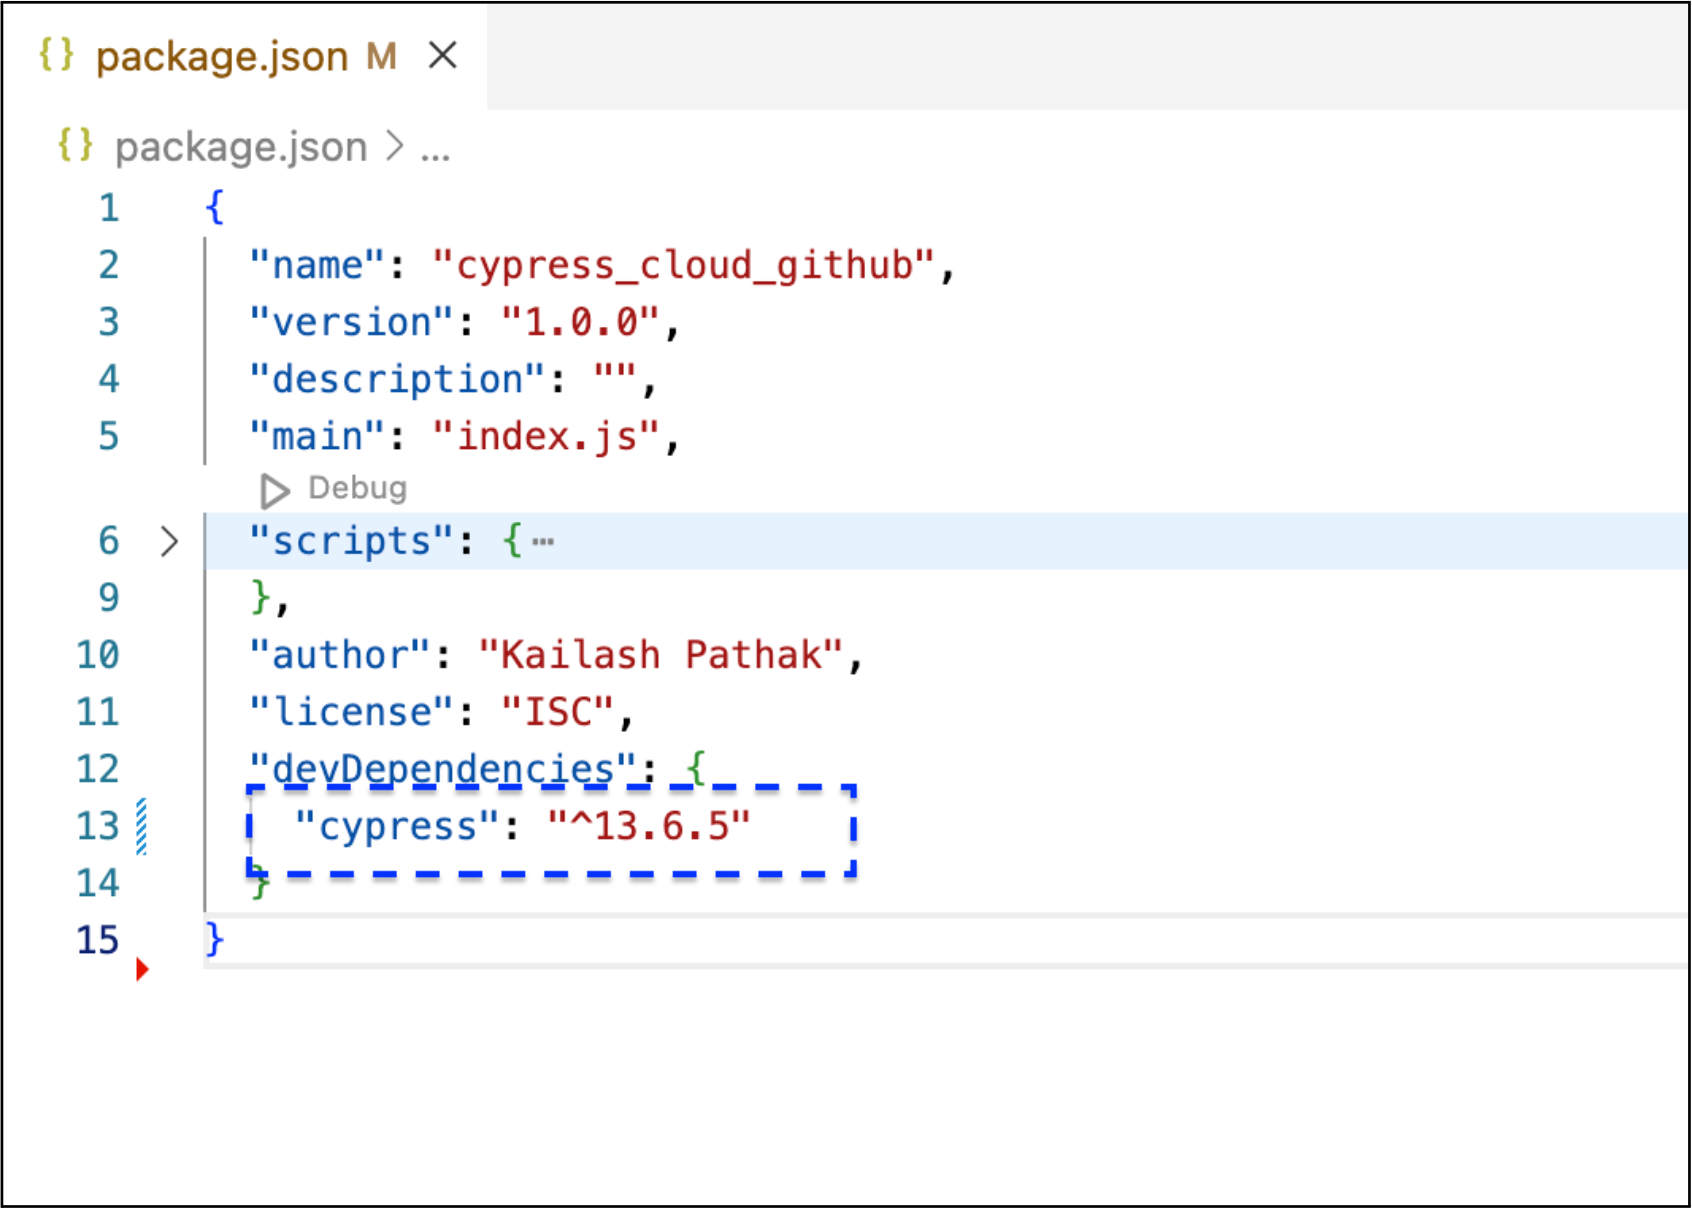Click the "name" key on line 2
Screen dimensions: 1692x1208
(317, 265)
